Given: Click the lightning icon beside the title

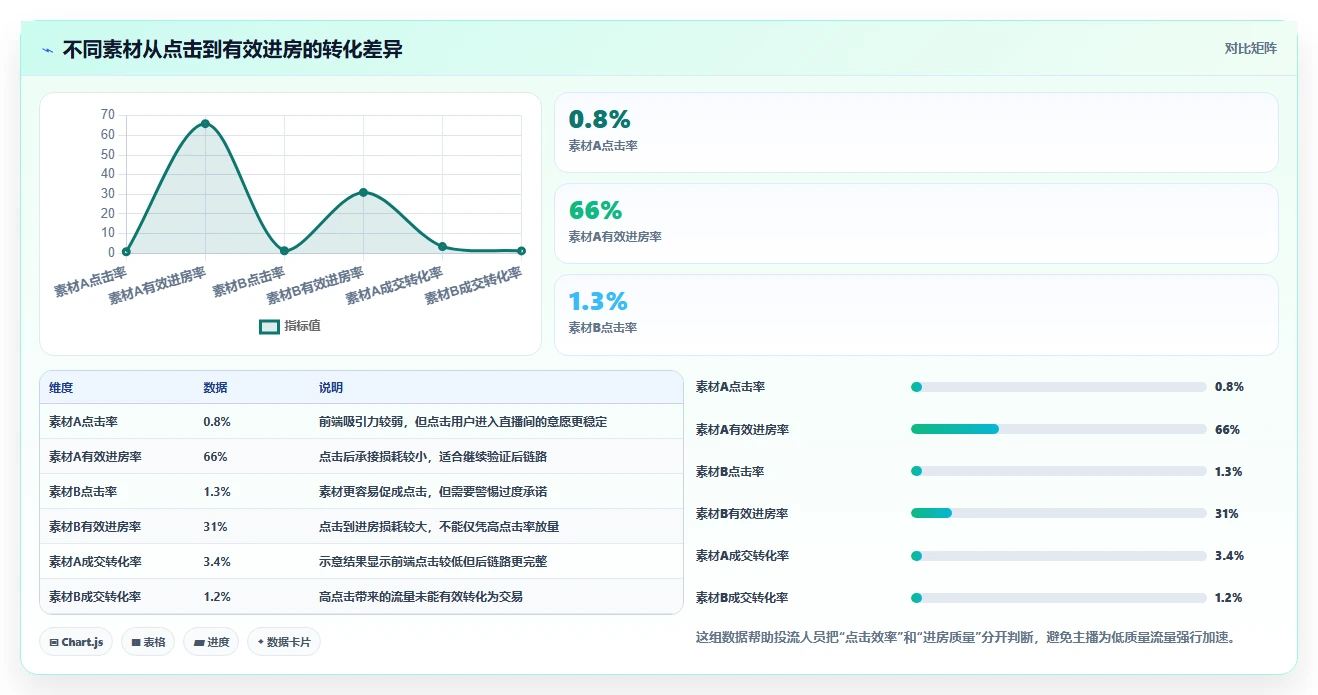Looking at the screenshot, I should click(48, 50).
